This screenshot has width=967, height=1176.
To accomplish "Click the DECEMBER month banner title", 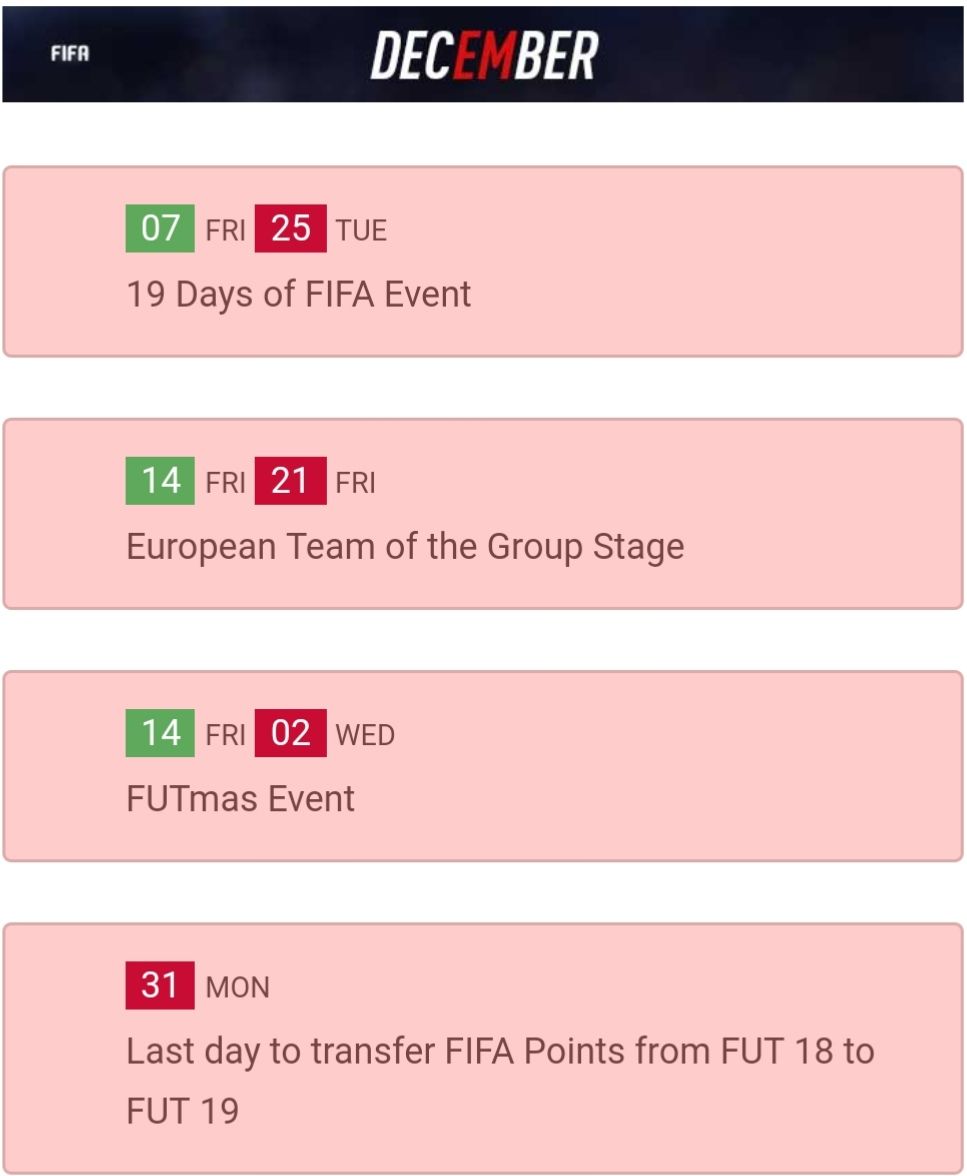I will coord(484,55).
